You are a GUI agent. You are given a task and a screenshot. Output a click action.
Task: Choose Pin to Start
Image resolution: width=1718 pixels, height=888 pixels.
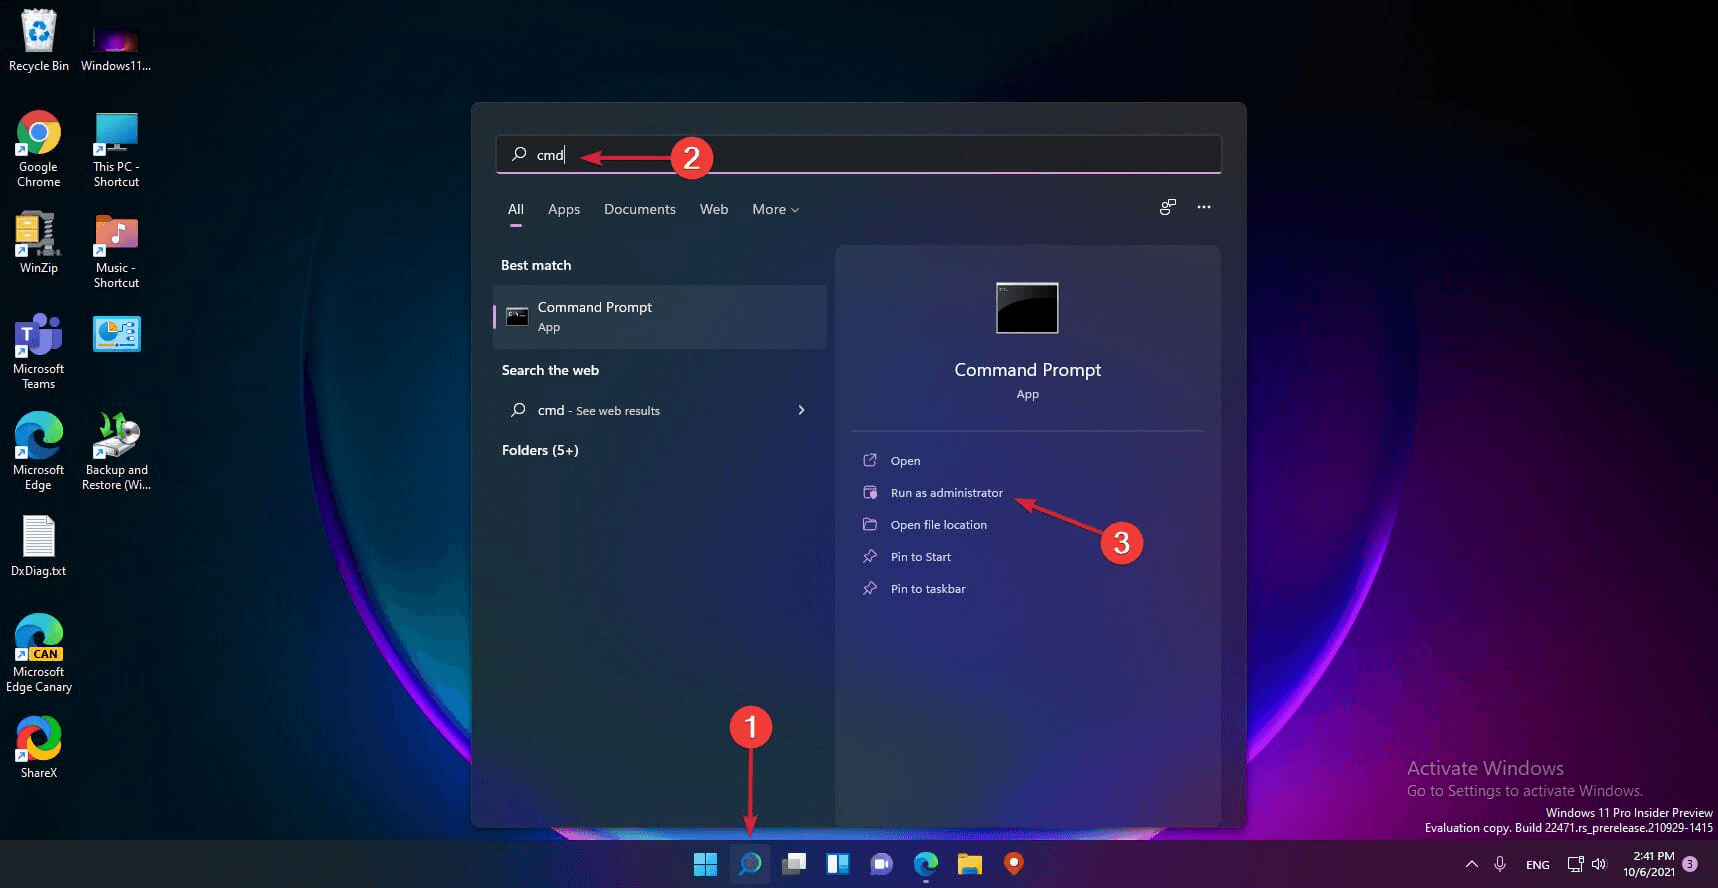pyautogui.click(x=920, y=557)
